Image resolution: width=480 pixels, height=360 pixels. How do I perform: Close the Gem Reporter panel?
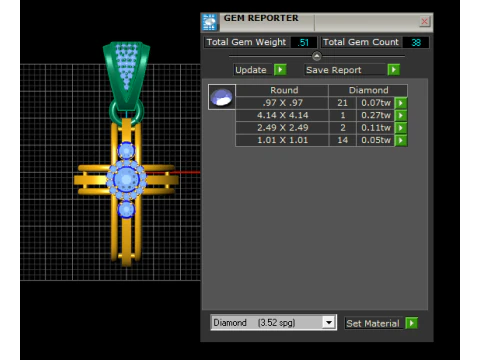pyautogui.click(x=424, y=22)
